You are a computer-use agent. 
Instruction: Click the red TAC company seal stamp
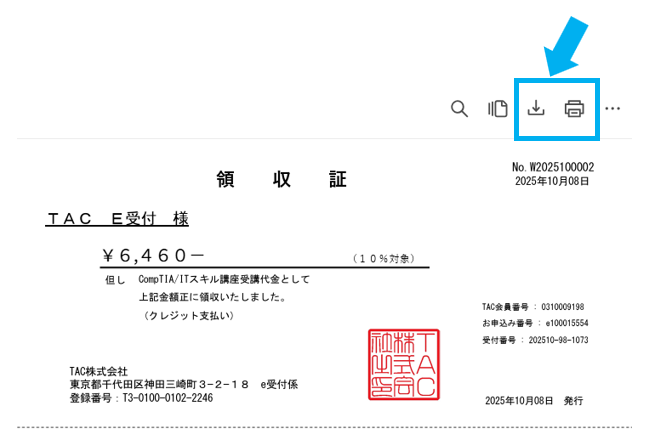[x=401, y=364]
